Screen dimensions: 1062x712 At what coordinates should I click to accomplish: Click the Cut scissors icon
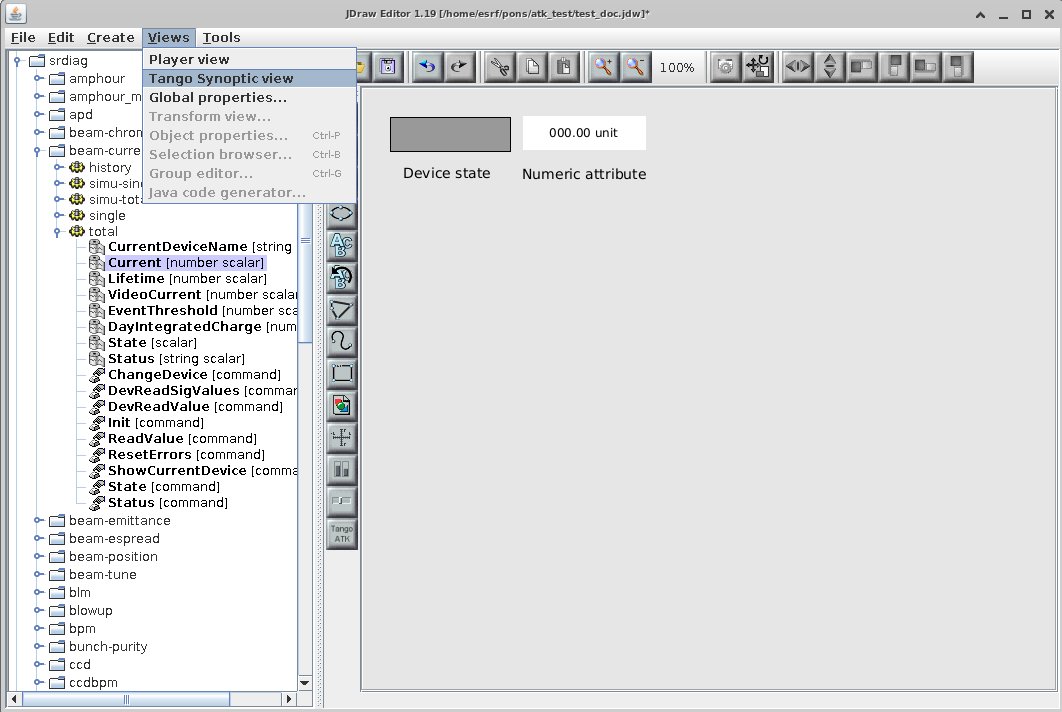[x=501, y=66]
